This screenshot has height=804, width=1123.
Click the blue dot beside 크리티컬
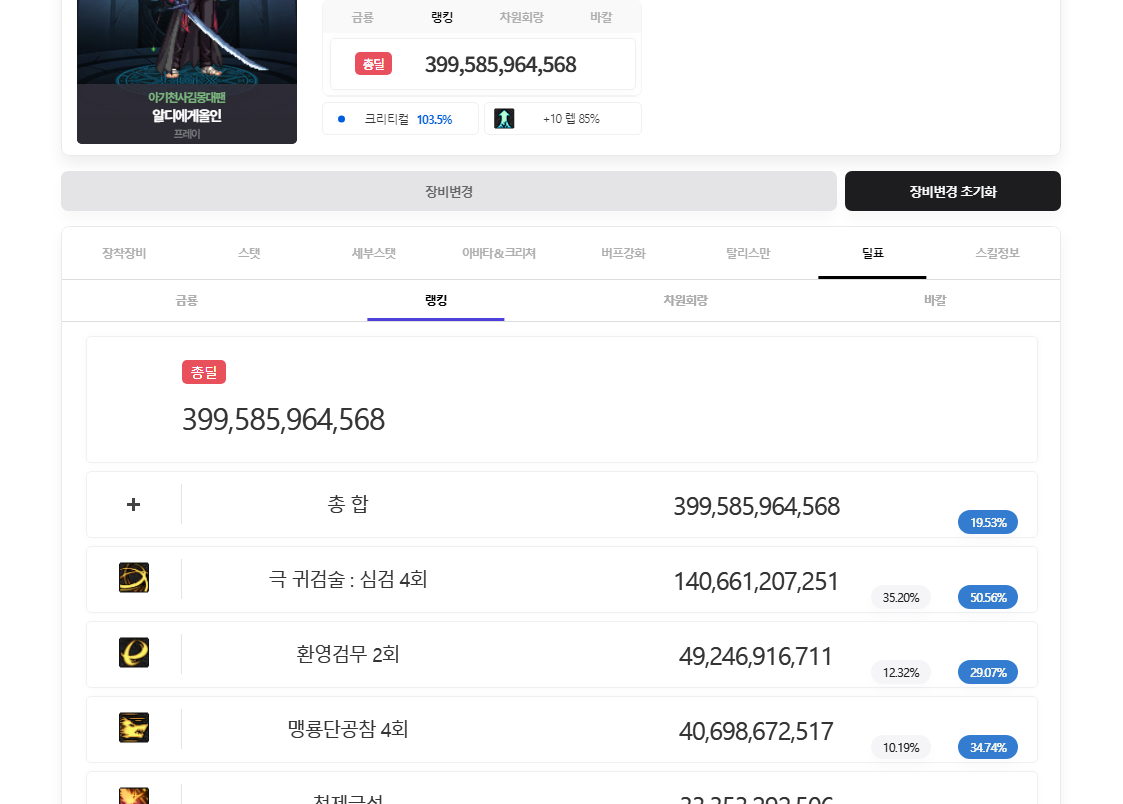342,119
